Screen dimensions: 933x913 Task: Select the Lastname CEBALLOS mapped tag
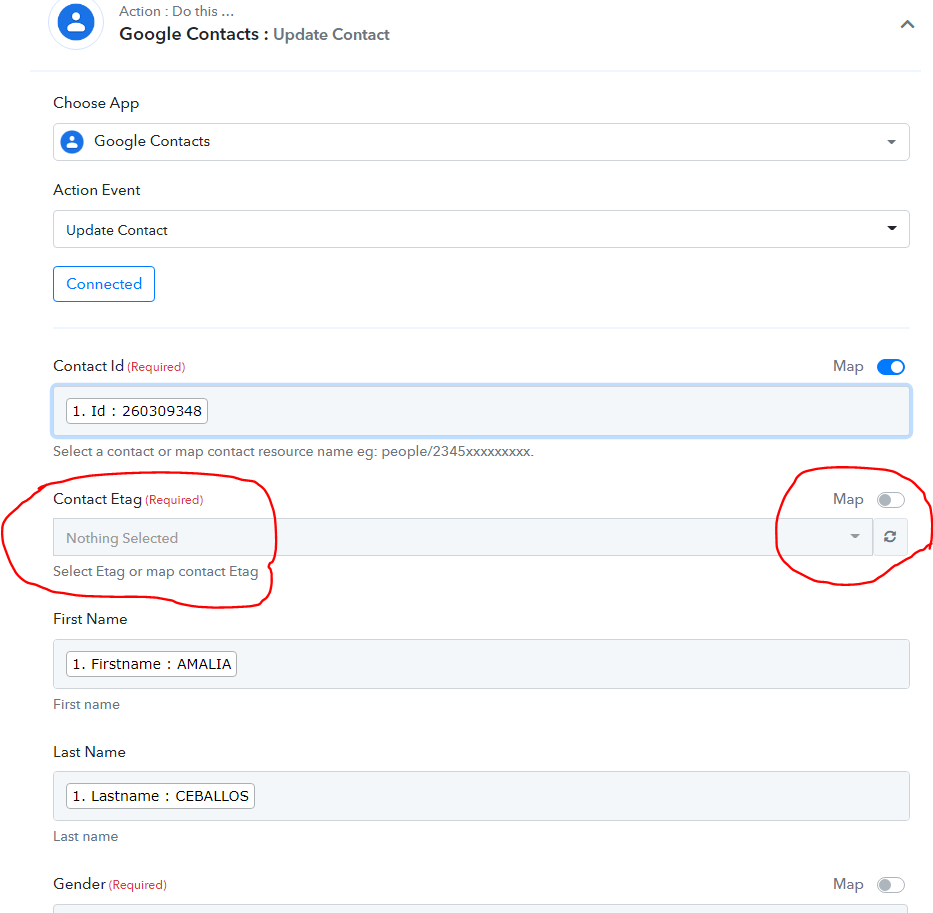(x=160, y=796)
